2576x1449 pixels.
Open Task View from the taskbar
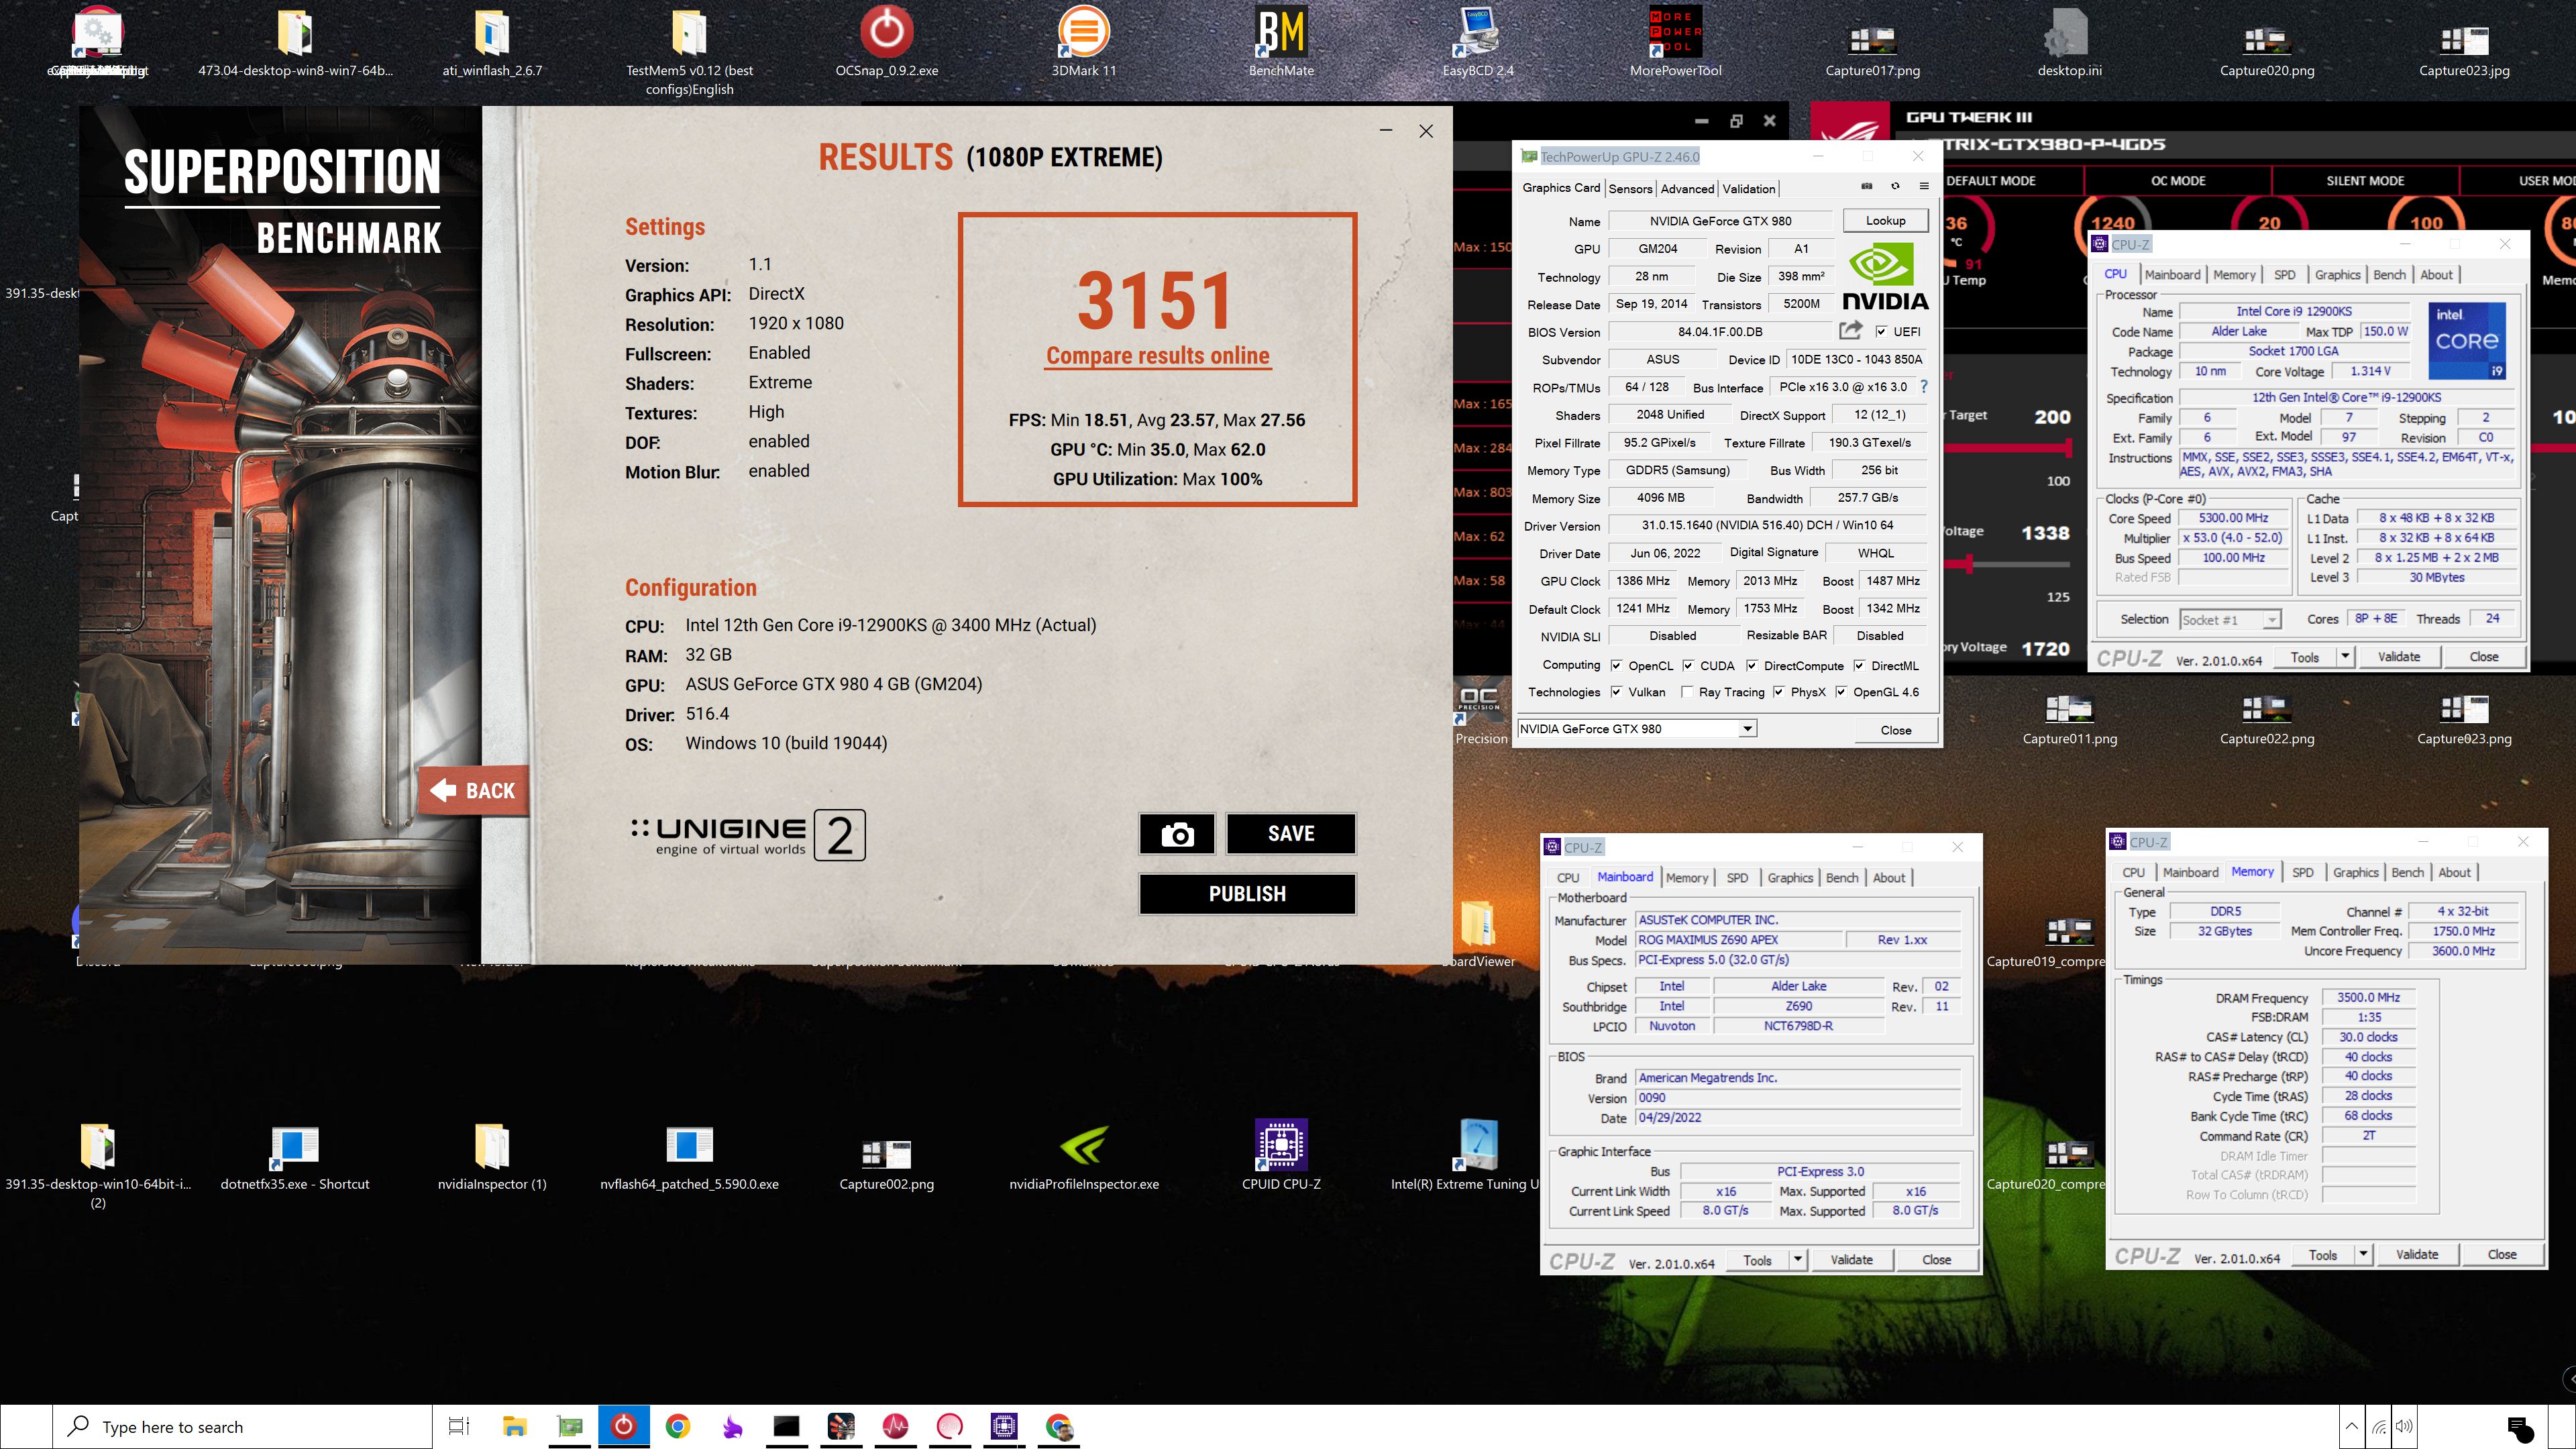tap(459, 1426)
